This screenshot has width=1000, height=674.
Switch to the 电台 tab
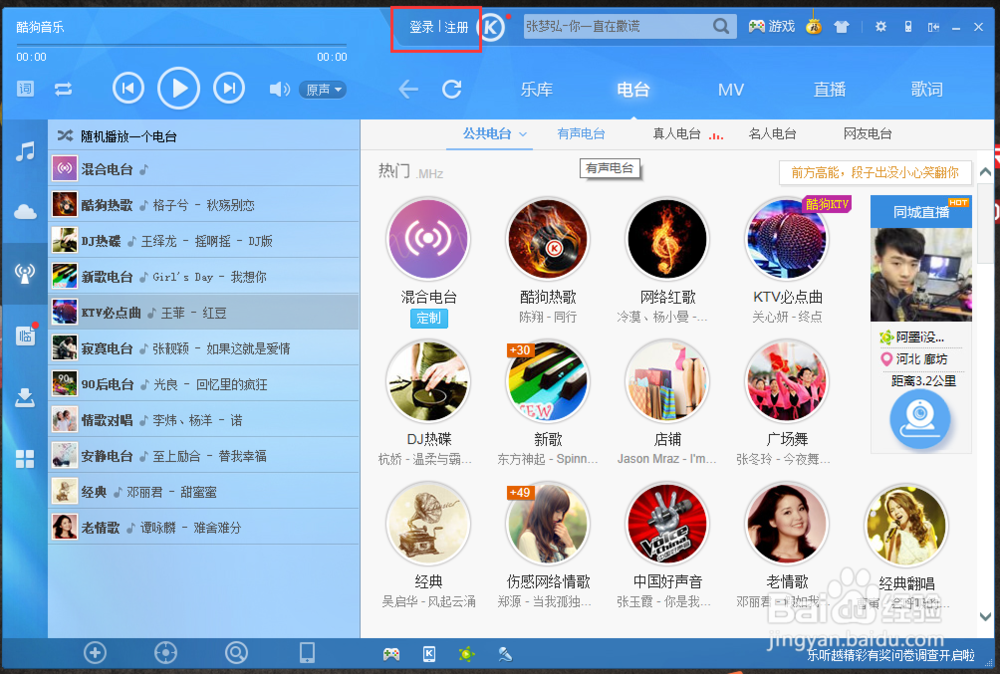point(633,89)
